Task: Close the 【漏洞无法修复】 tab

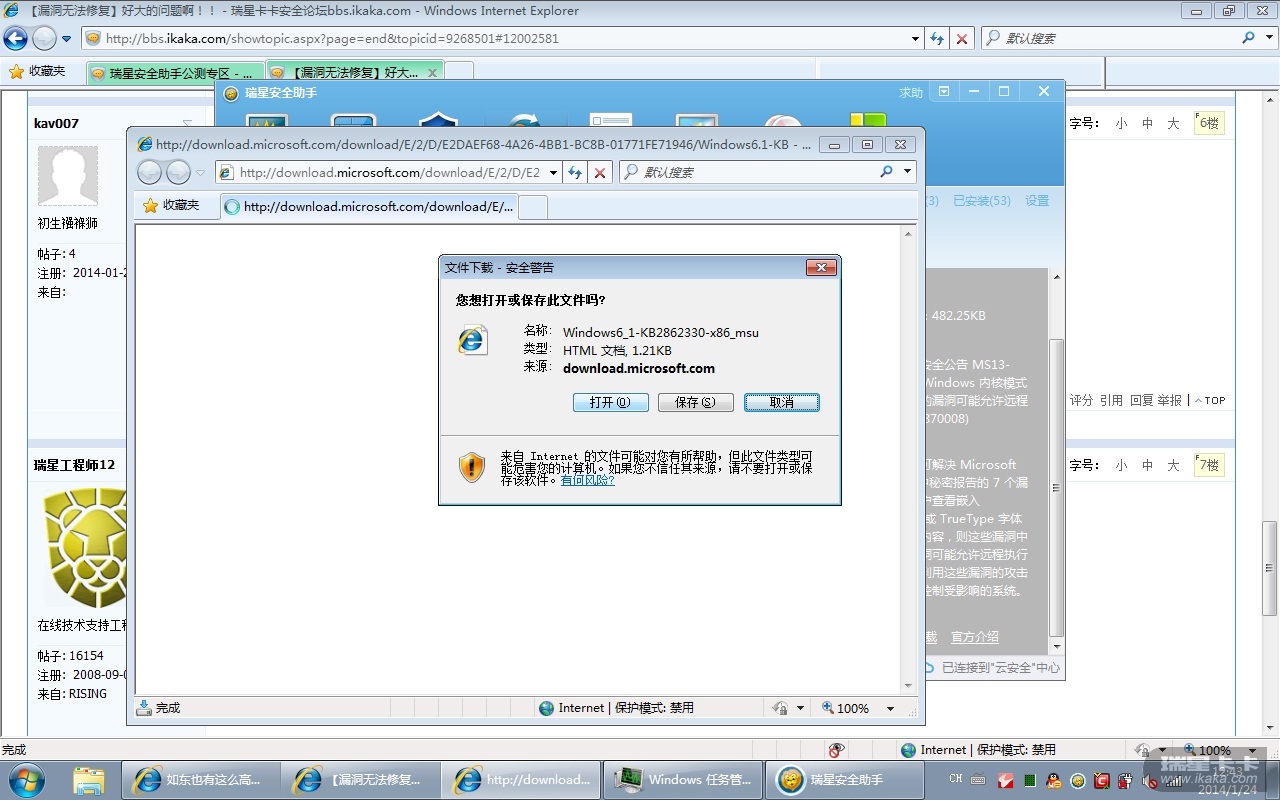Action: coord(433,73)
